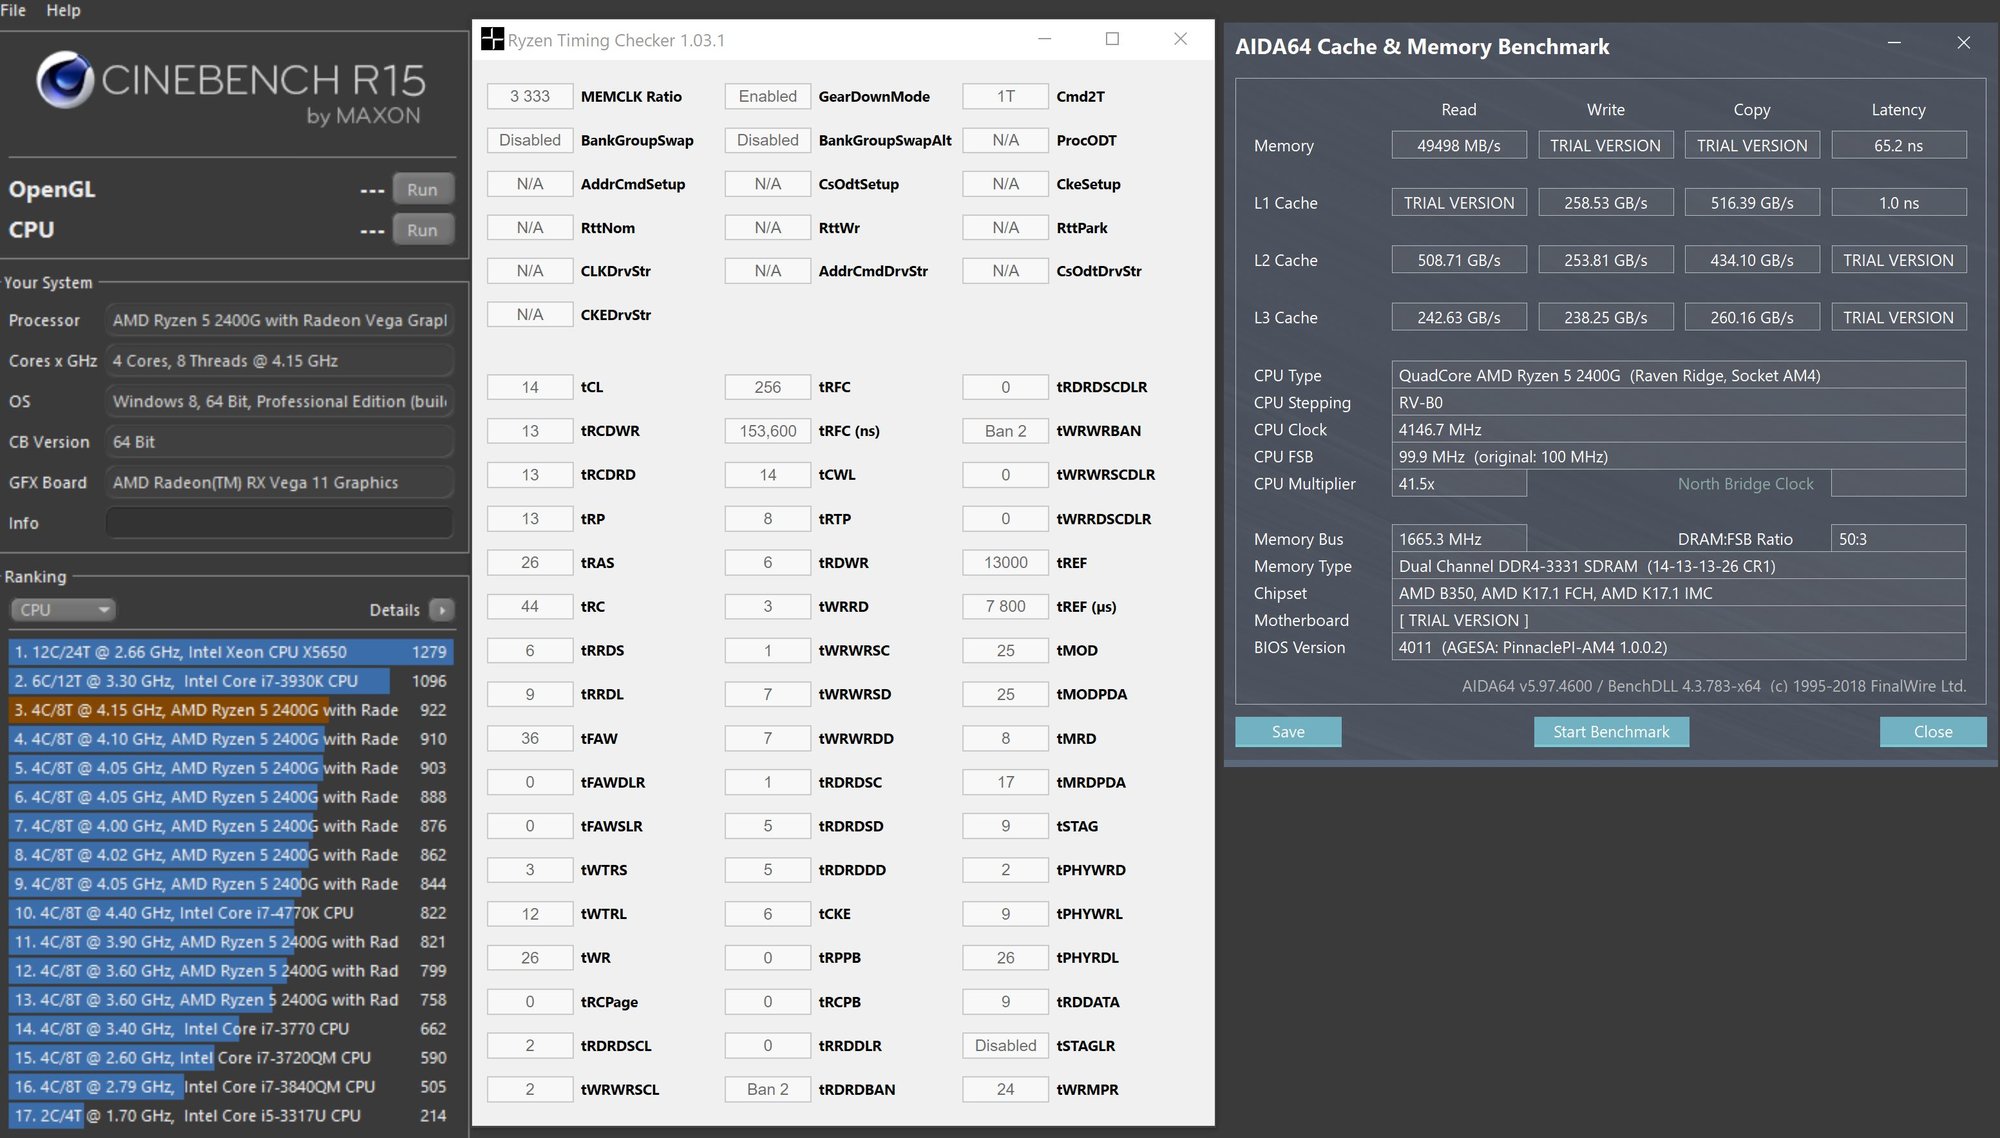Click the Memory Latency 65.2 ns result
This screenshot has width=2000, height=1138.
point(1899,145)
